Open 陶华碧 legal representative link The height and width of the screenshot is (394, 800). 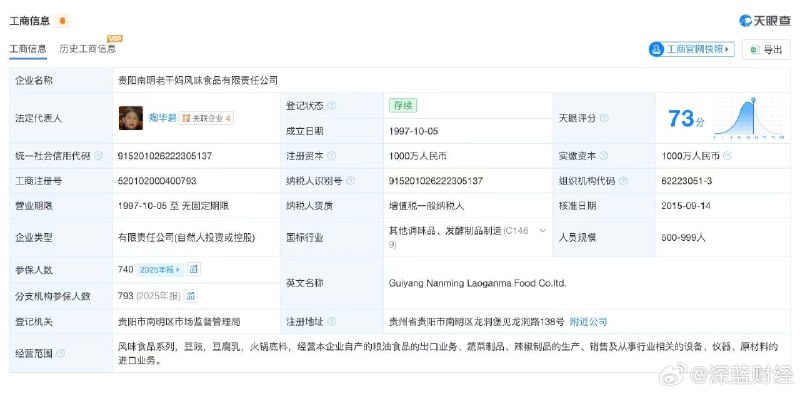click(x=162, y=118)
